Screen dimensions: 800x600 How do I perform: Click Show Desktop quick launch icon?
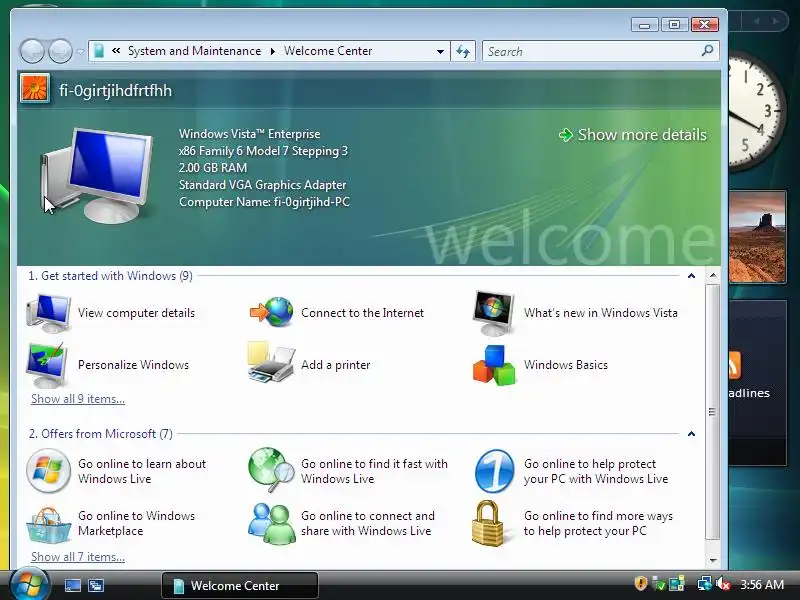click(x=73, y=585)
